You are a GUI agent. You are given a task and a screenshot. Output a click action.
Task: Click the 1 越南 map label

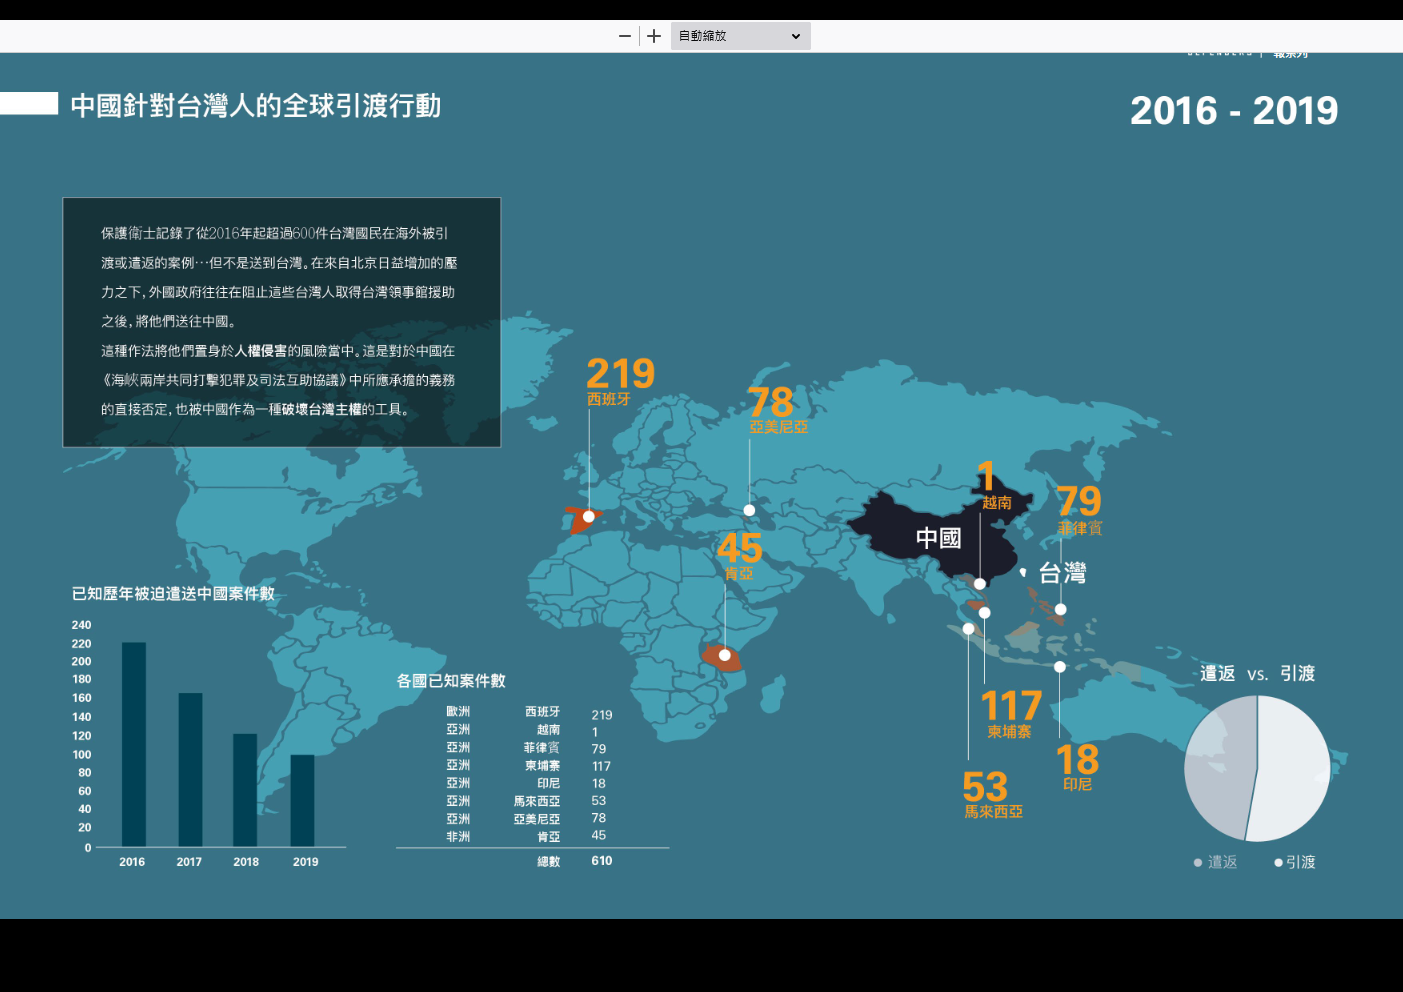[x=994, y=485]
